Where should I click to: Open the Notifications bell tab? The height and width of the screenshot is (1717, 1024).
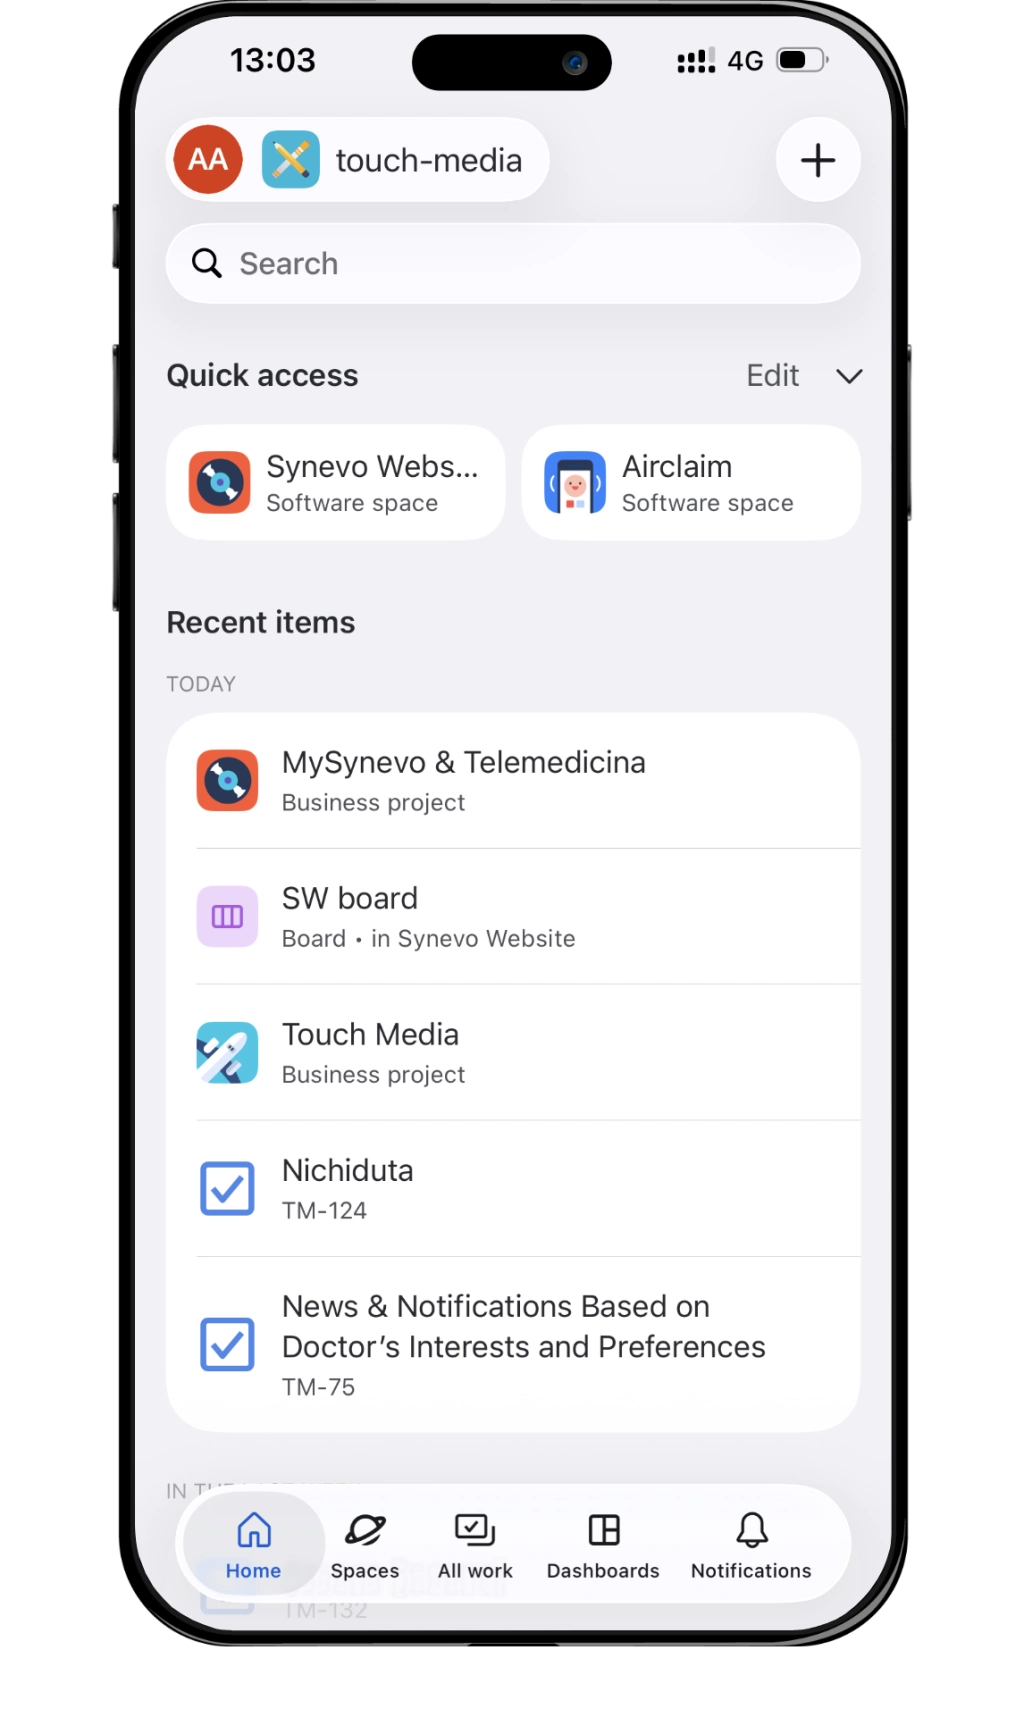pyautogui.click(x=751, y=1546)
